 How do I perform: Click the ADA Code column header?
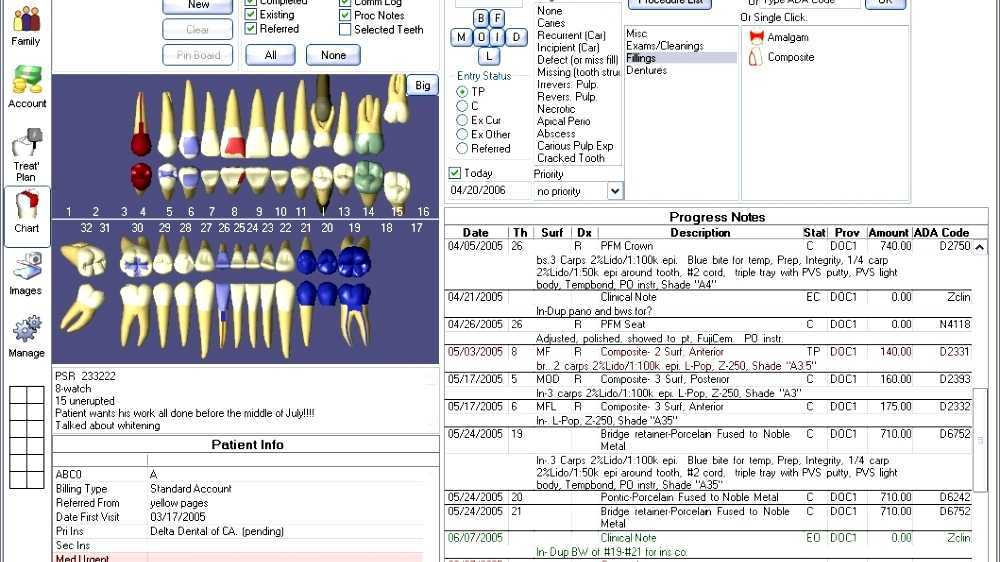[941, 233]
